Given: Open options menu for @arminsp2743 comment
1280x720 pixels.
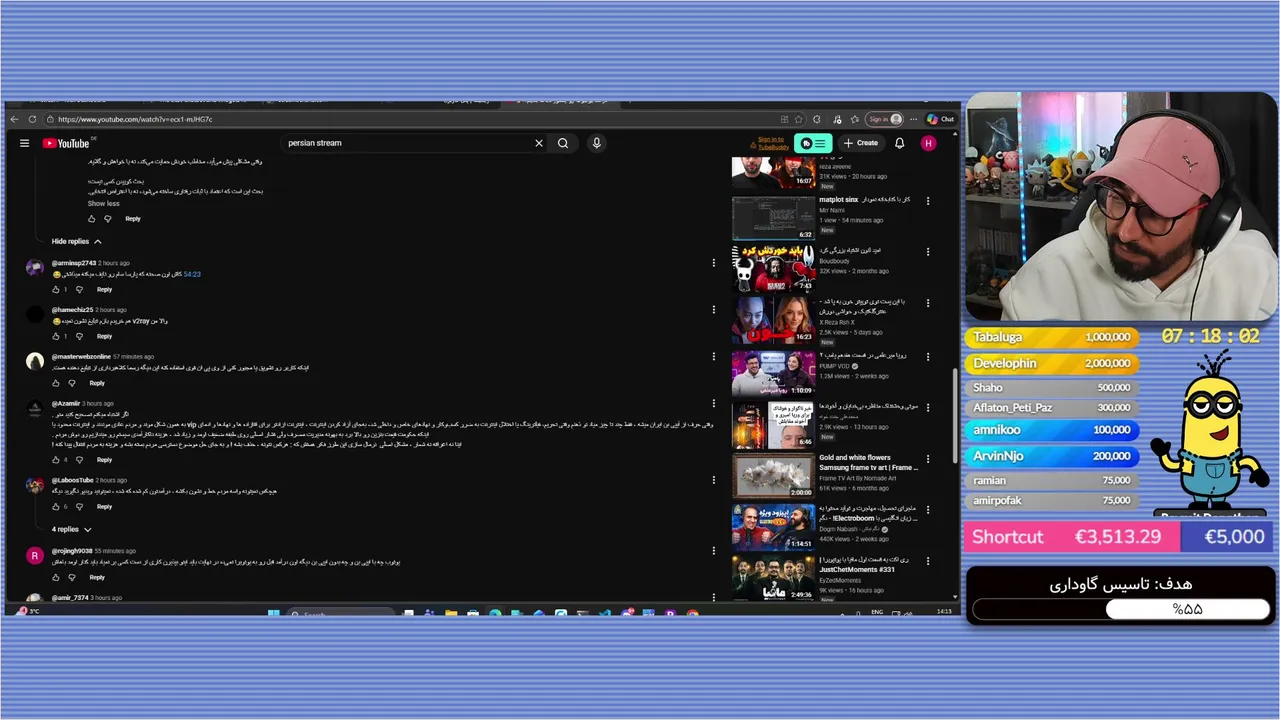Looking at the screenshot, I should [714, 263].
